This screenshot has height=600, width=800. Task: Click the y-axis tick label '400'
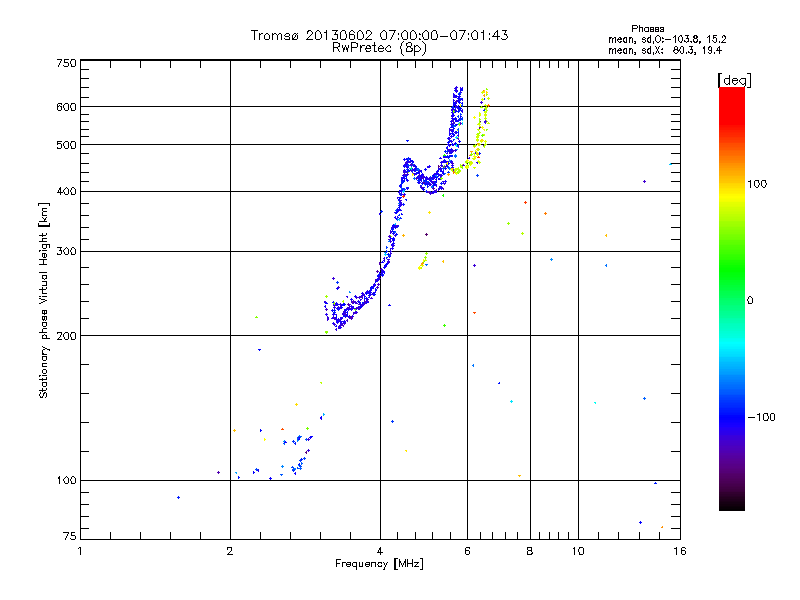(66, 191)
